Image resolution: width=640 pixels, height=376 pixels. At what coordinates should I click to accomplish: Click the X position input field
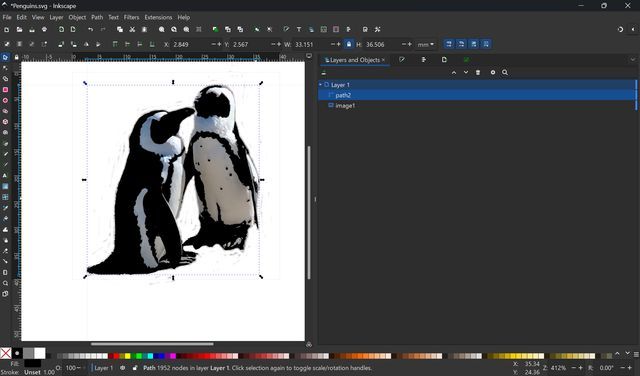tap(190, 44)
